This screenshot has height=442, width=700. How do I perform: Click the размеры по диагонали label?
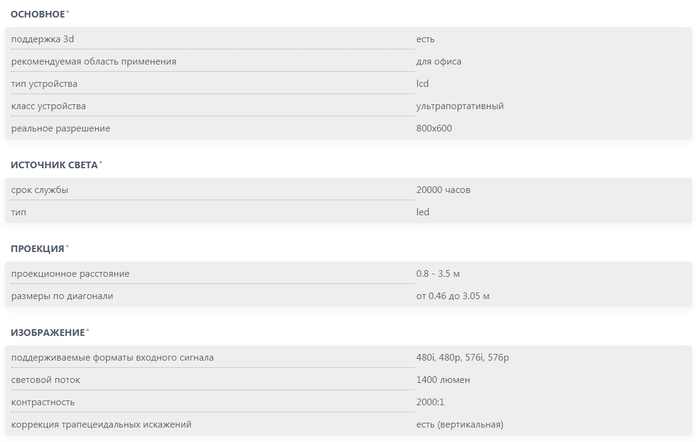tap(62, 296)
